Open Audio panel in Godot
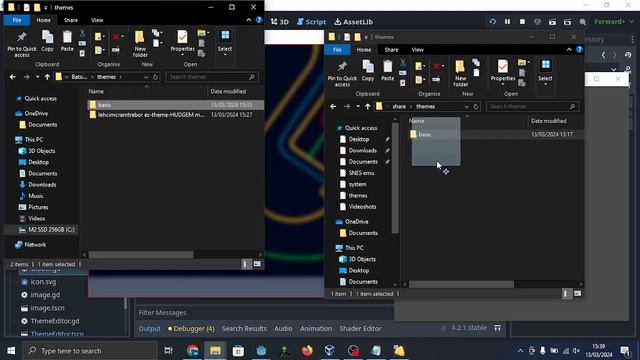This screenshot has height=360, width=640. click(x=283, y=328)
